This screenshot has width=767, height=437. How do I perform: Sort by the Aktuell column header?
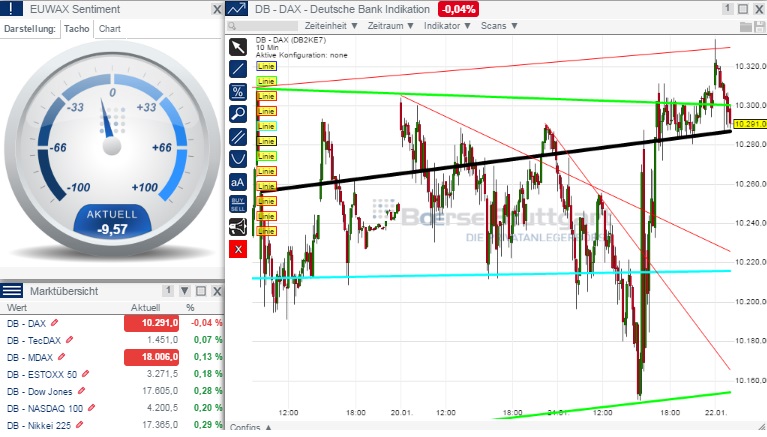tap(145, 308)
